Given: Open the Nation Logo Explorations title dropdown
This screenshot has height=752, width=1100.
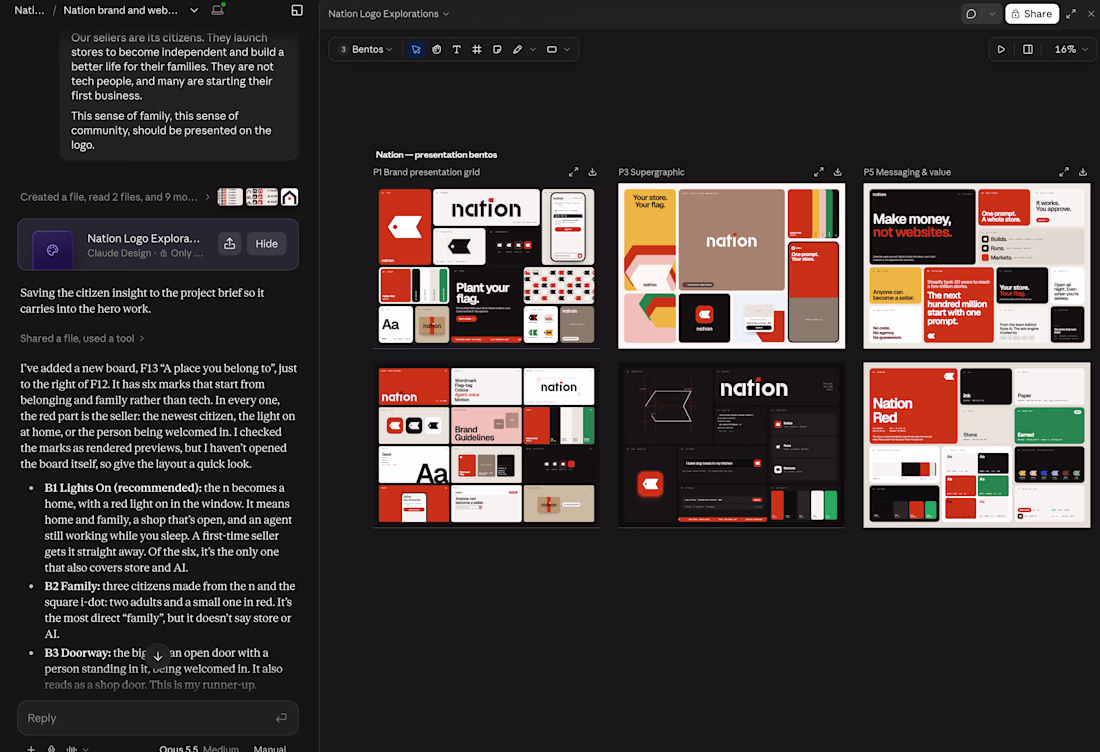Looking at the screenshot, I should [389, 13].
